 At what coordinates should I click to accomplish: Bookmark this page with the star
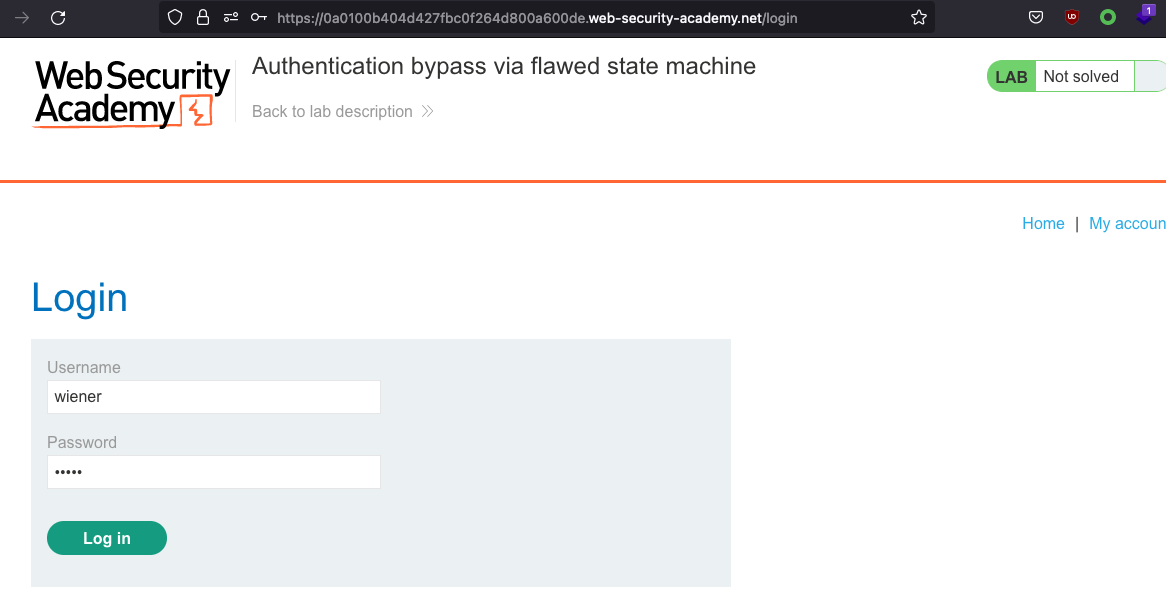click(918, 17)
